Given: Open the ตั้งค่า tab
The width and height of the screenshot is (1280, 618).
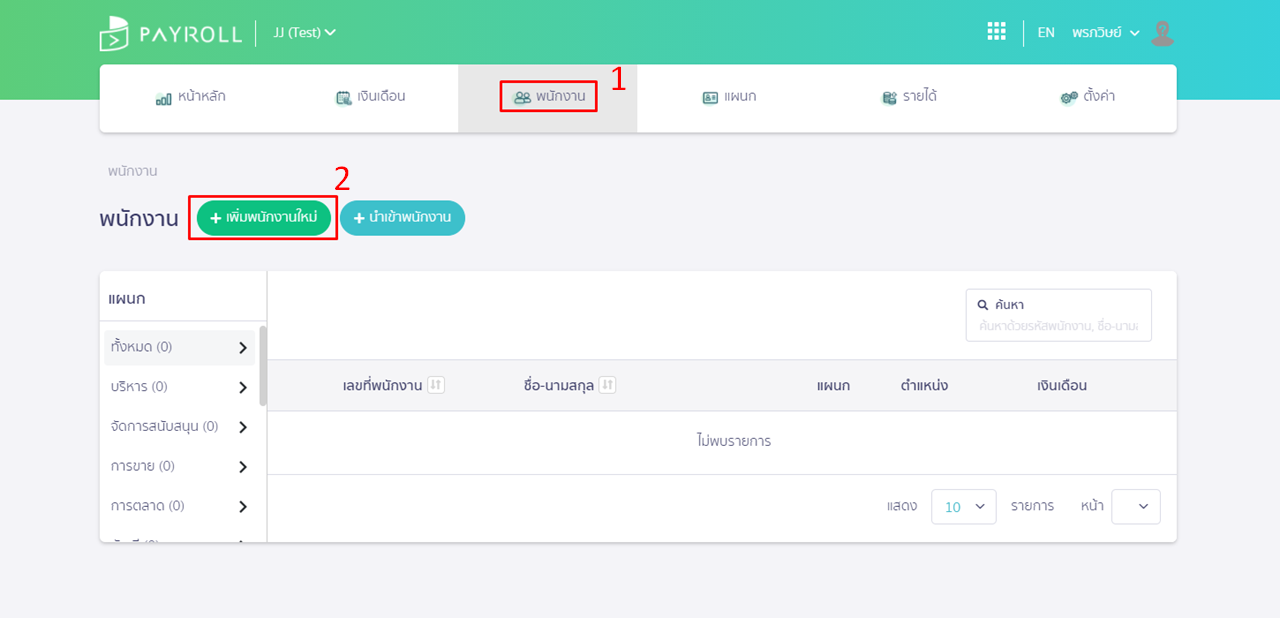Looking at the screenshot, I should pyautogui.click(x=1087, y=97).
